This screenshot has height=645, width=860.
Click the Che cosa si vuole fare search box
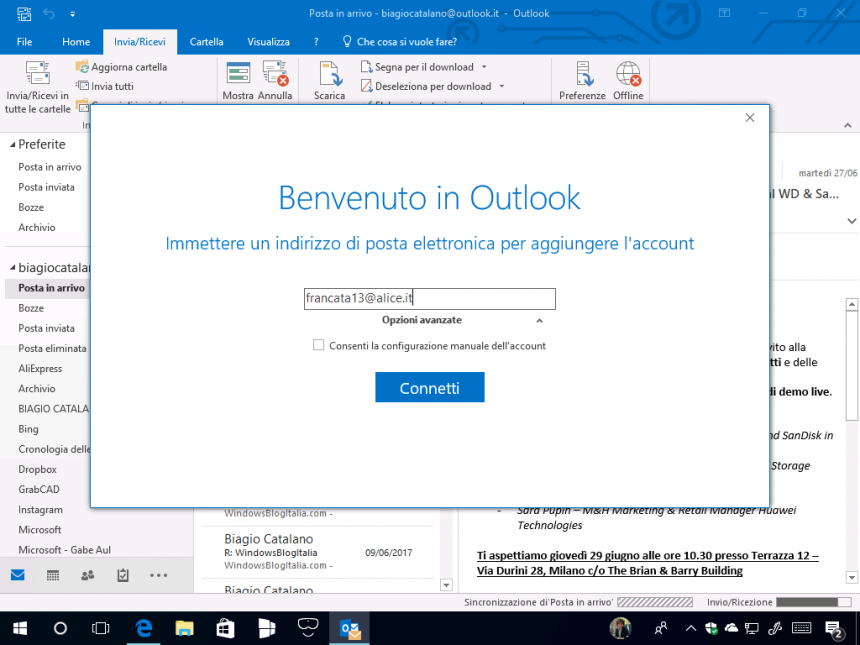click(x=399, y=42)
